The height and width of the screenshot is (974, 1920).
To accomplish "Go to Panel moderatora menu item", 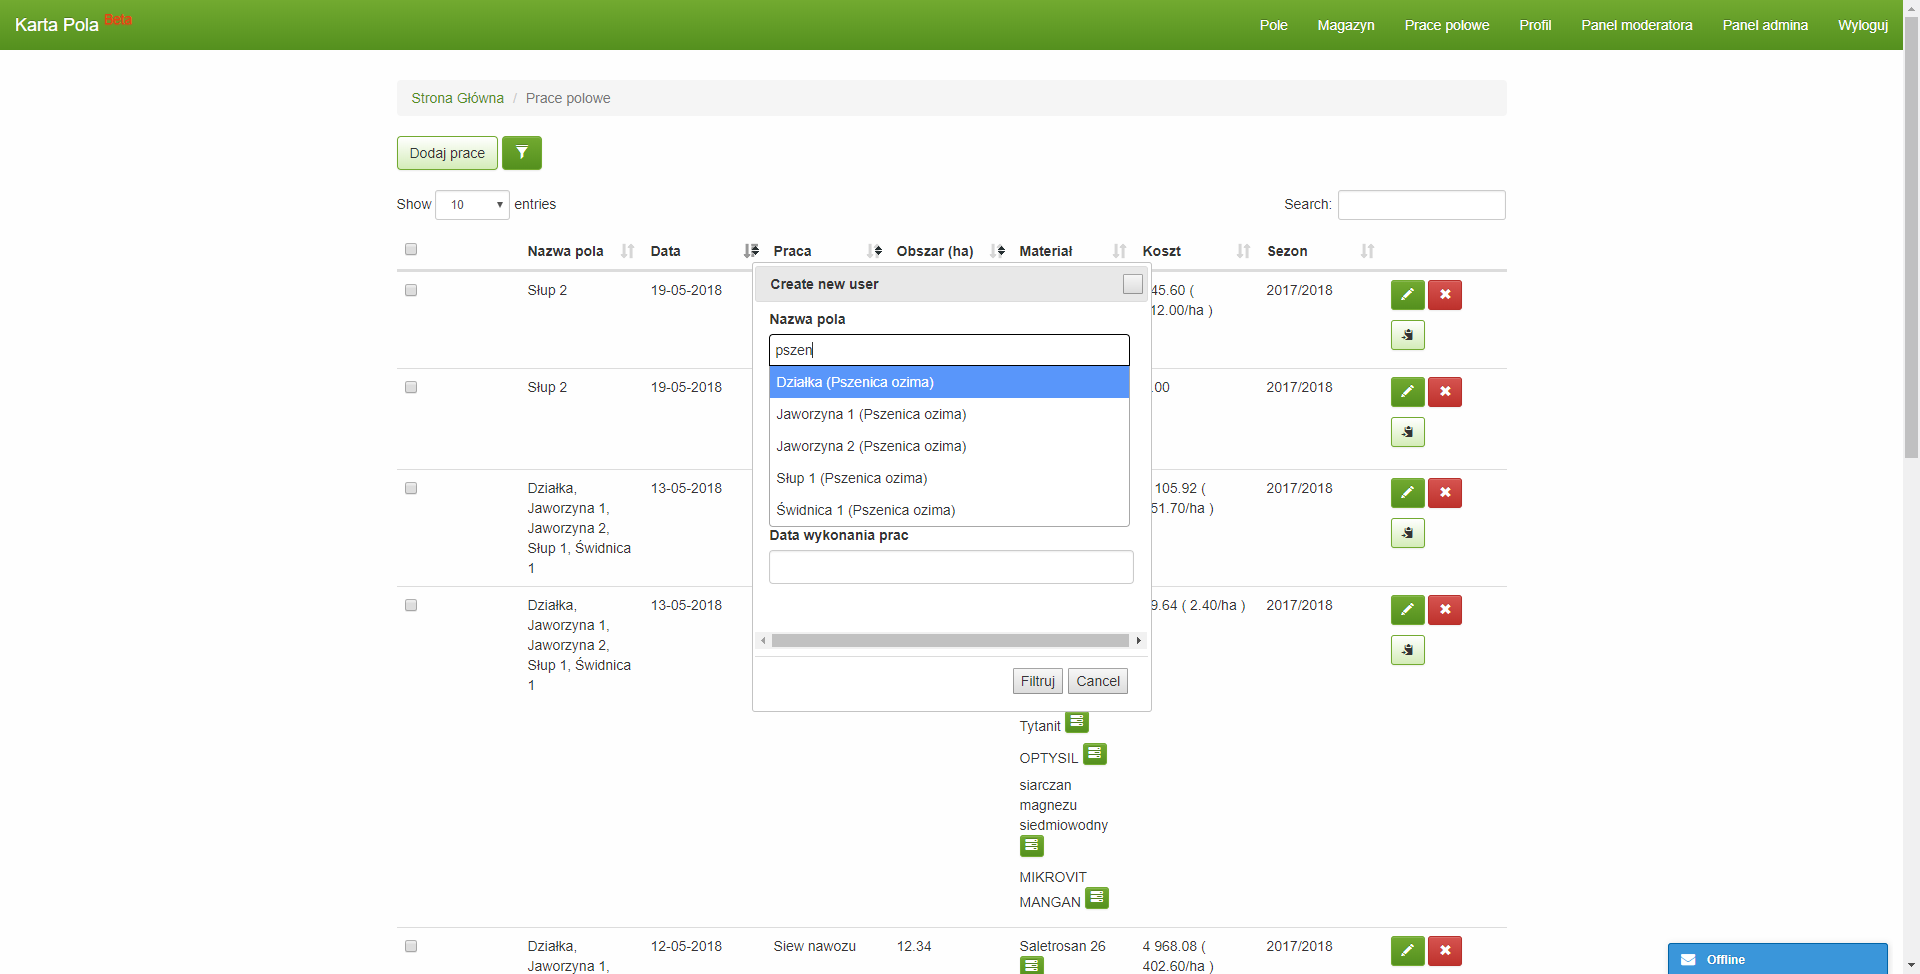I will point(1636,25).
